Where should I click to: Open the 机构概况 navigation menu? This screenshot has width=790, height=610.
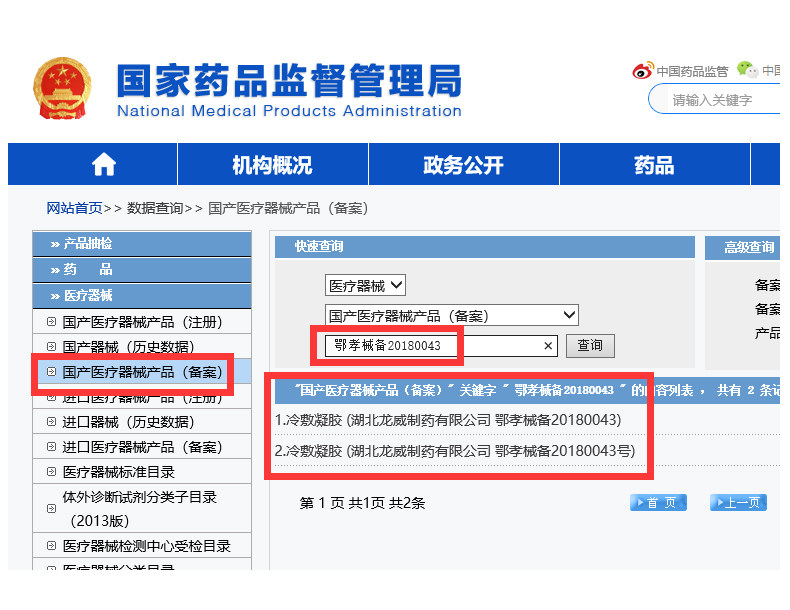tap(273, 165)
